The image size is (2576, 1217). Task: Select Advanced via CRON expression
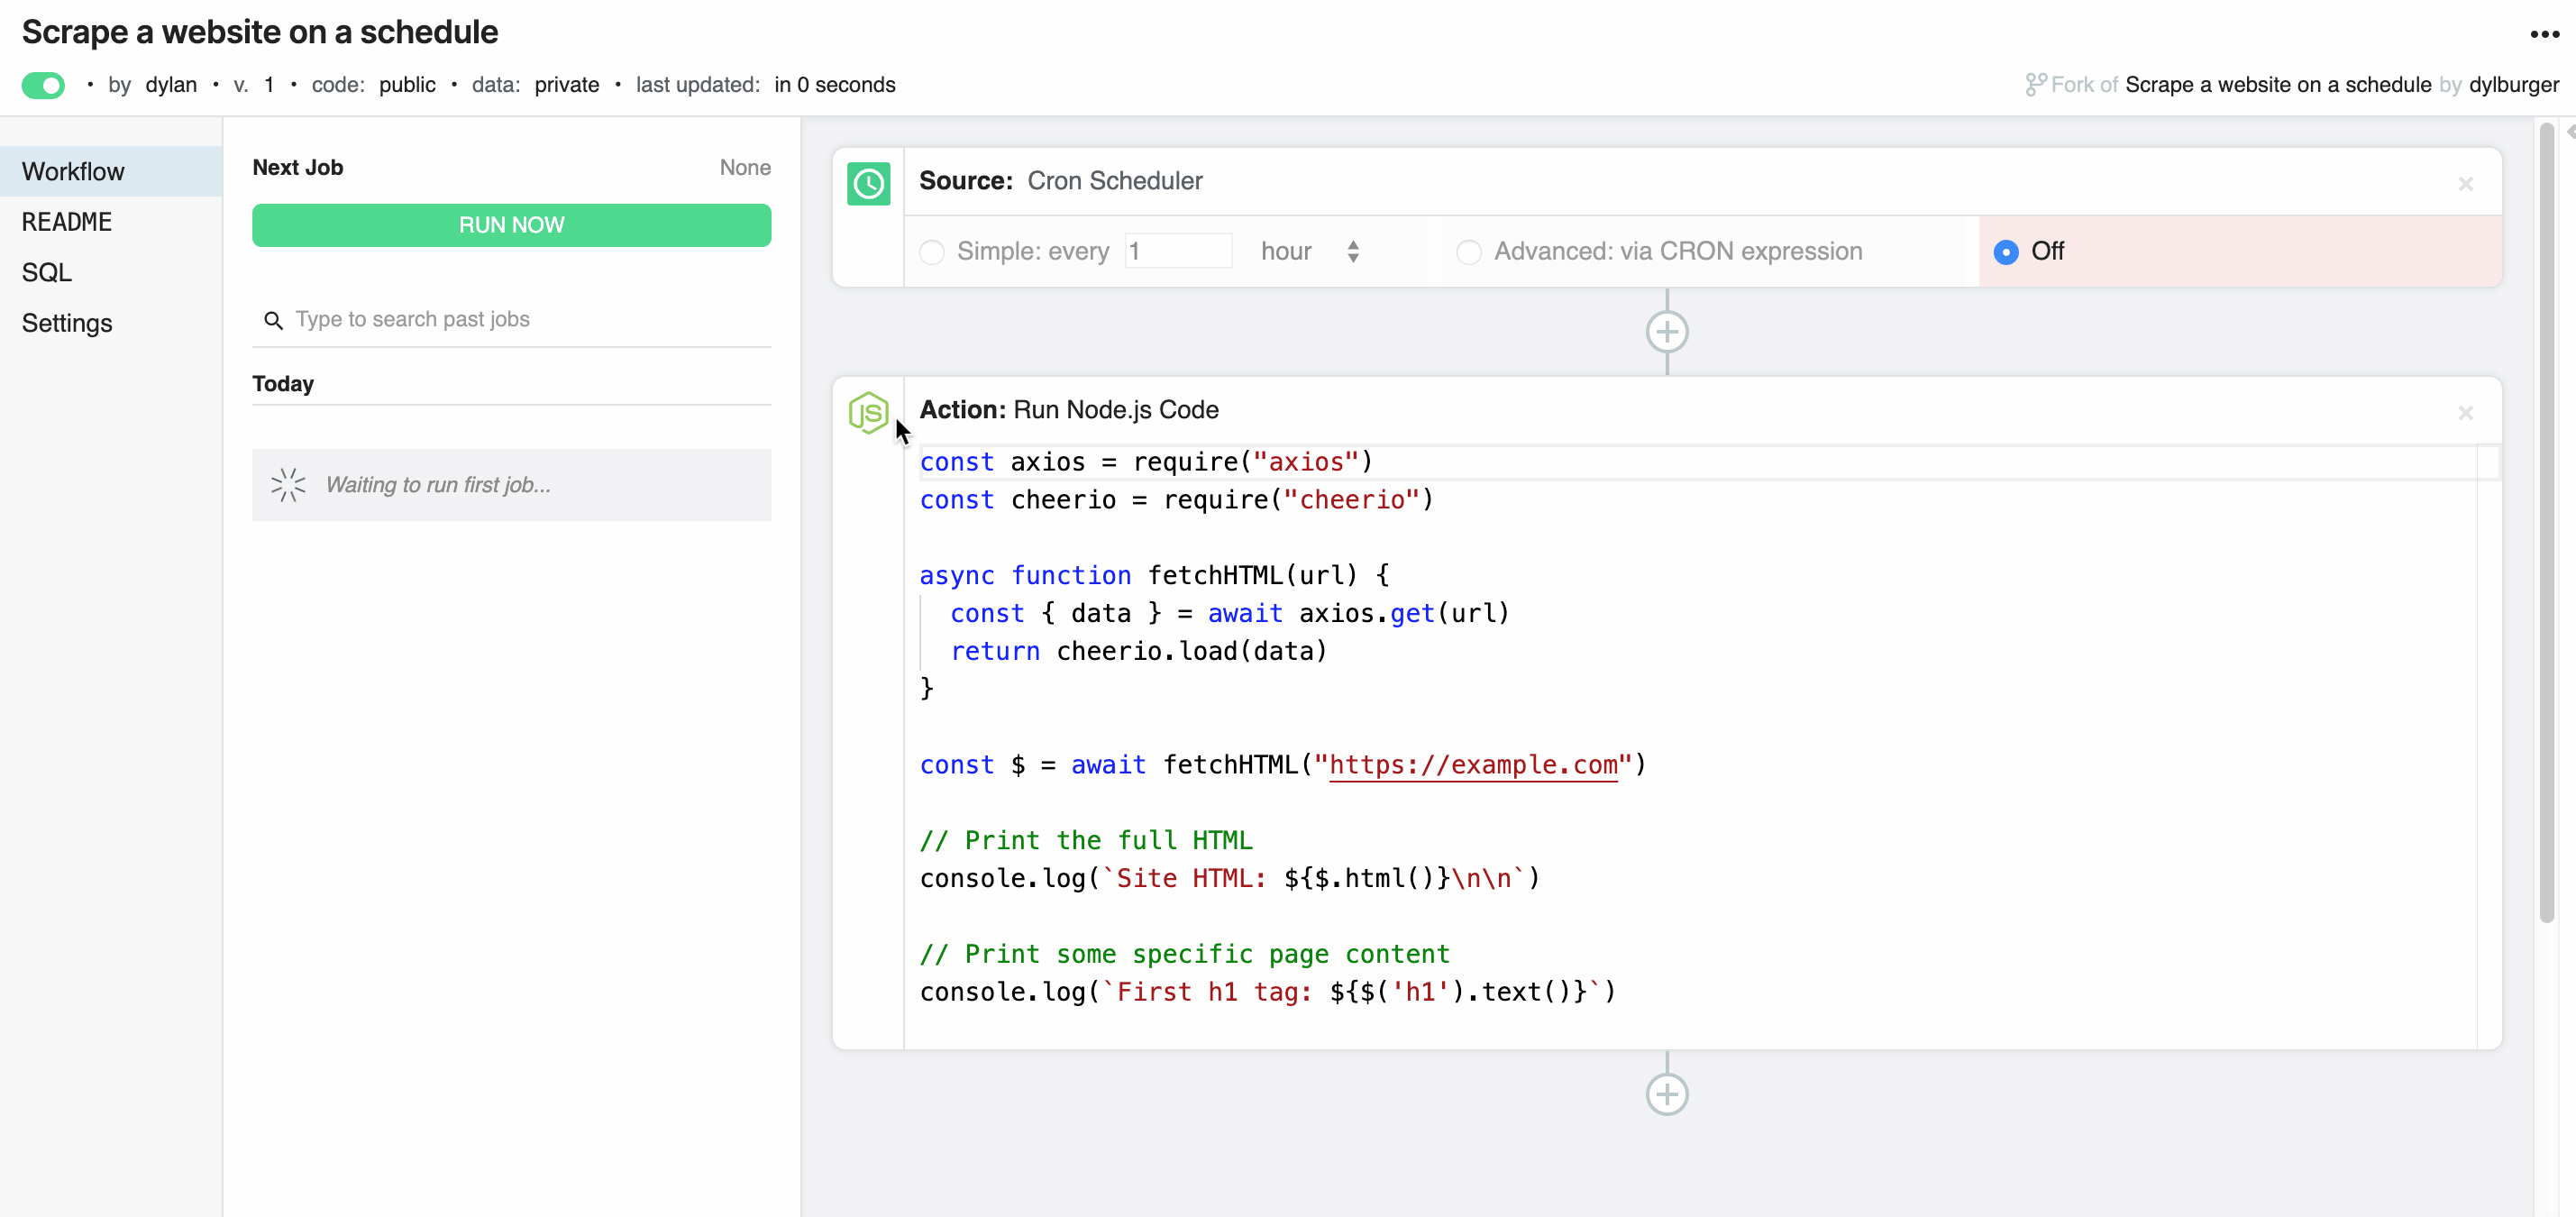(x=1467, y=251)
